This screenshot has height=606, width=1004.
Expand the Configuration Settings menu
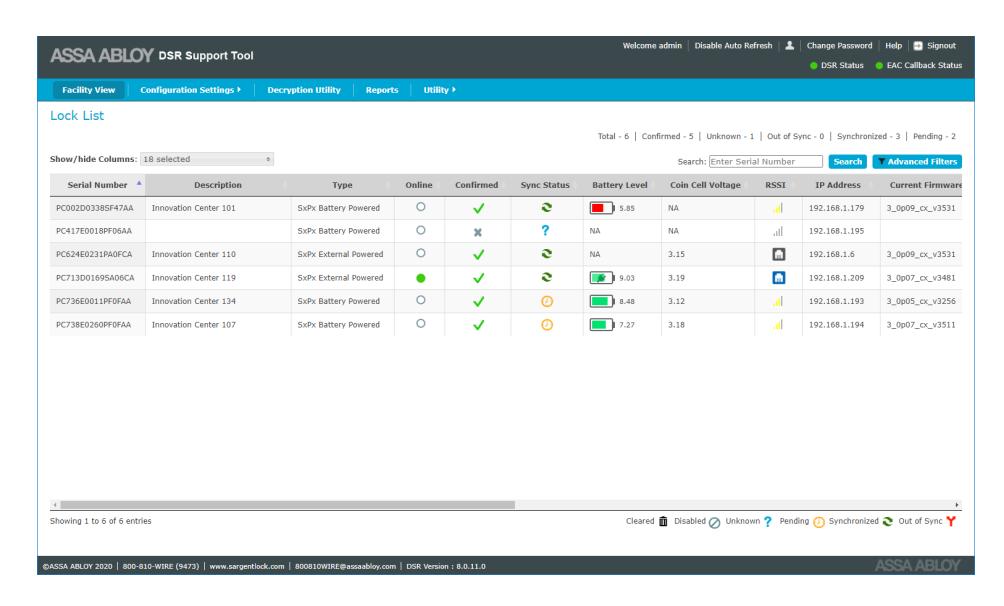[x=190, y=90]
